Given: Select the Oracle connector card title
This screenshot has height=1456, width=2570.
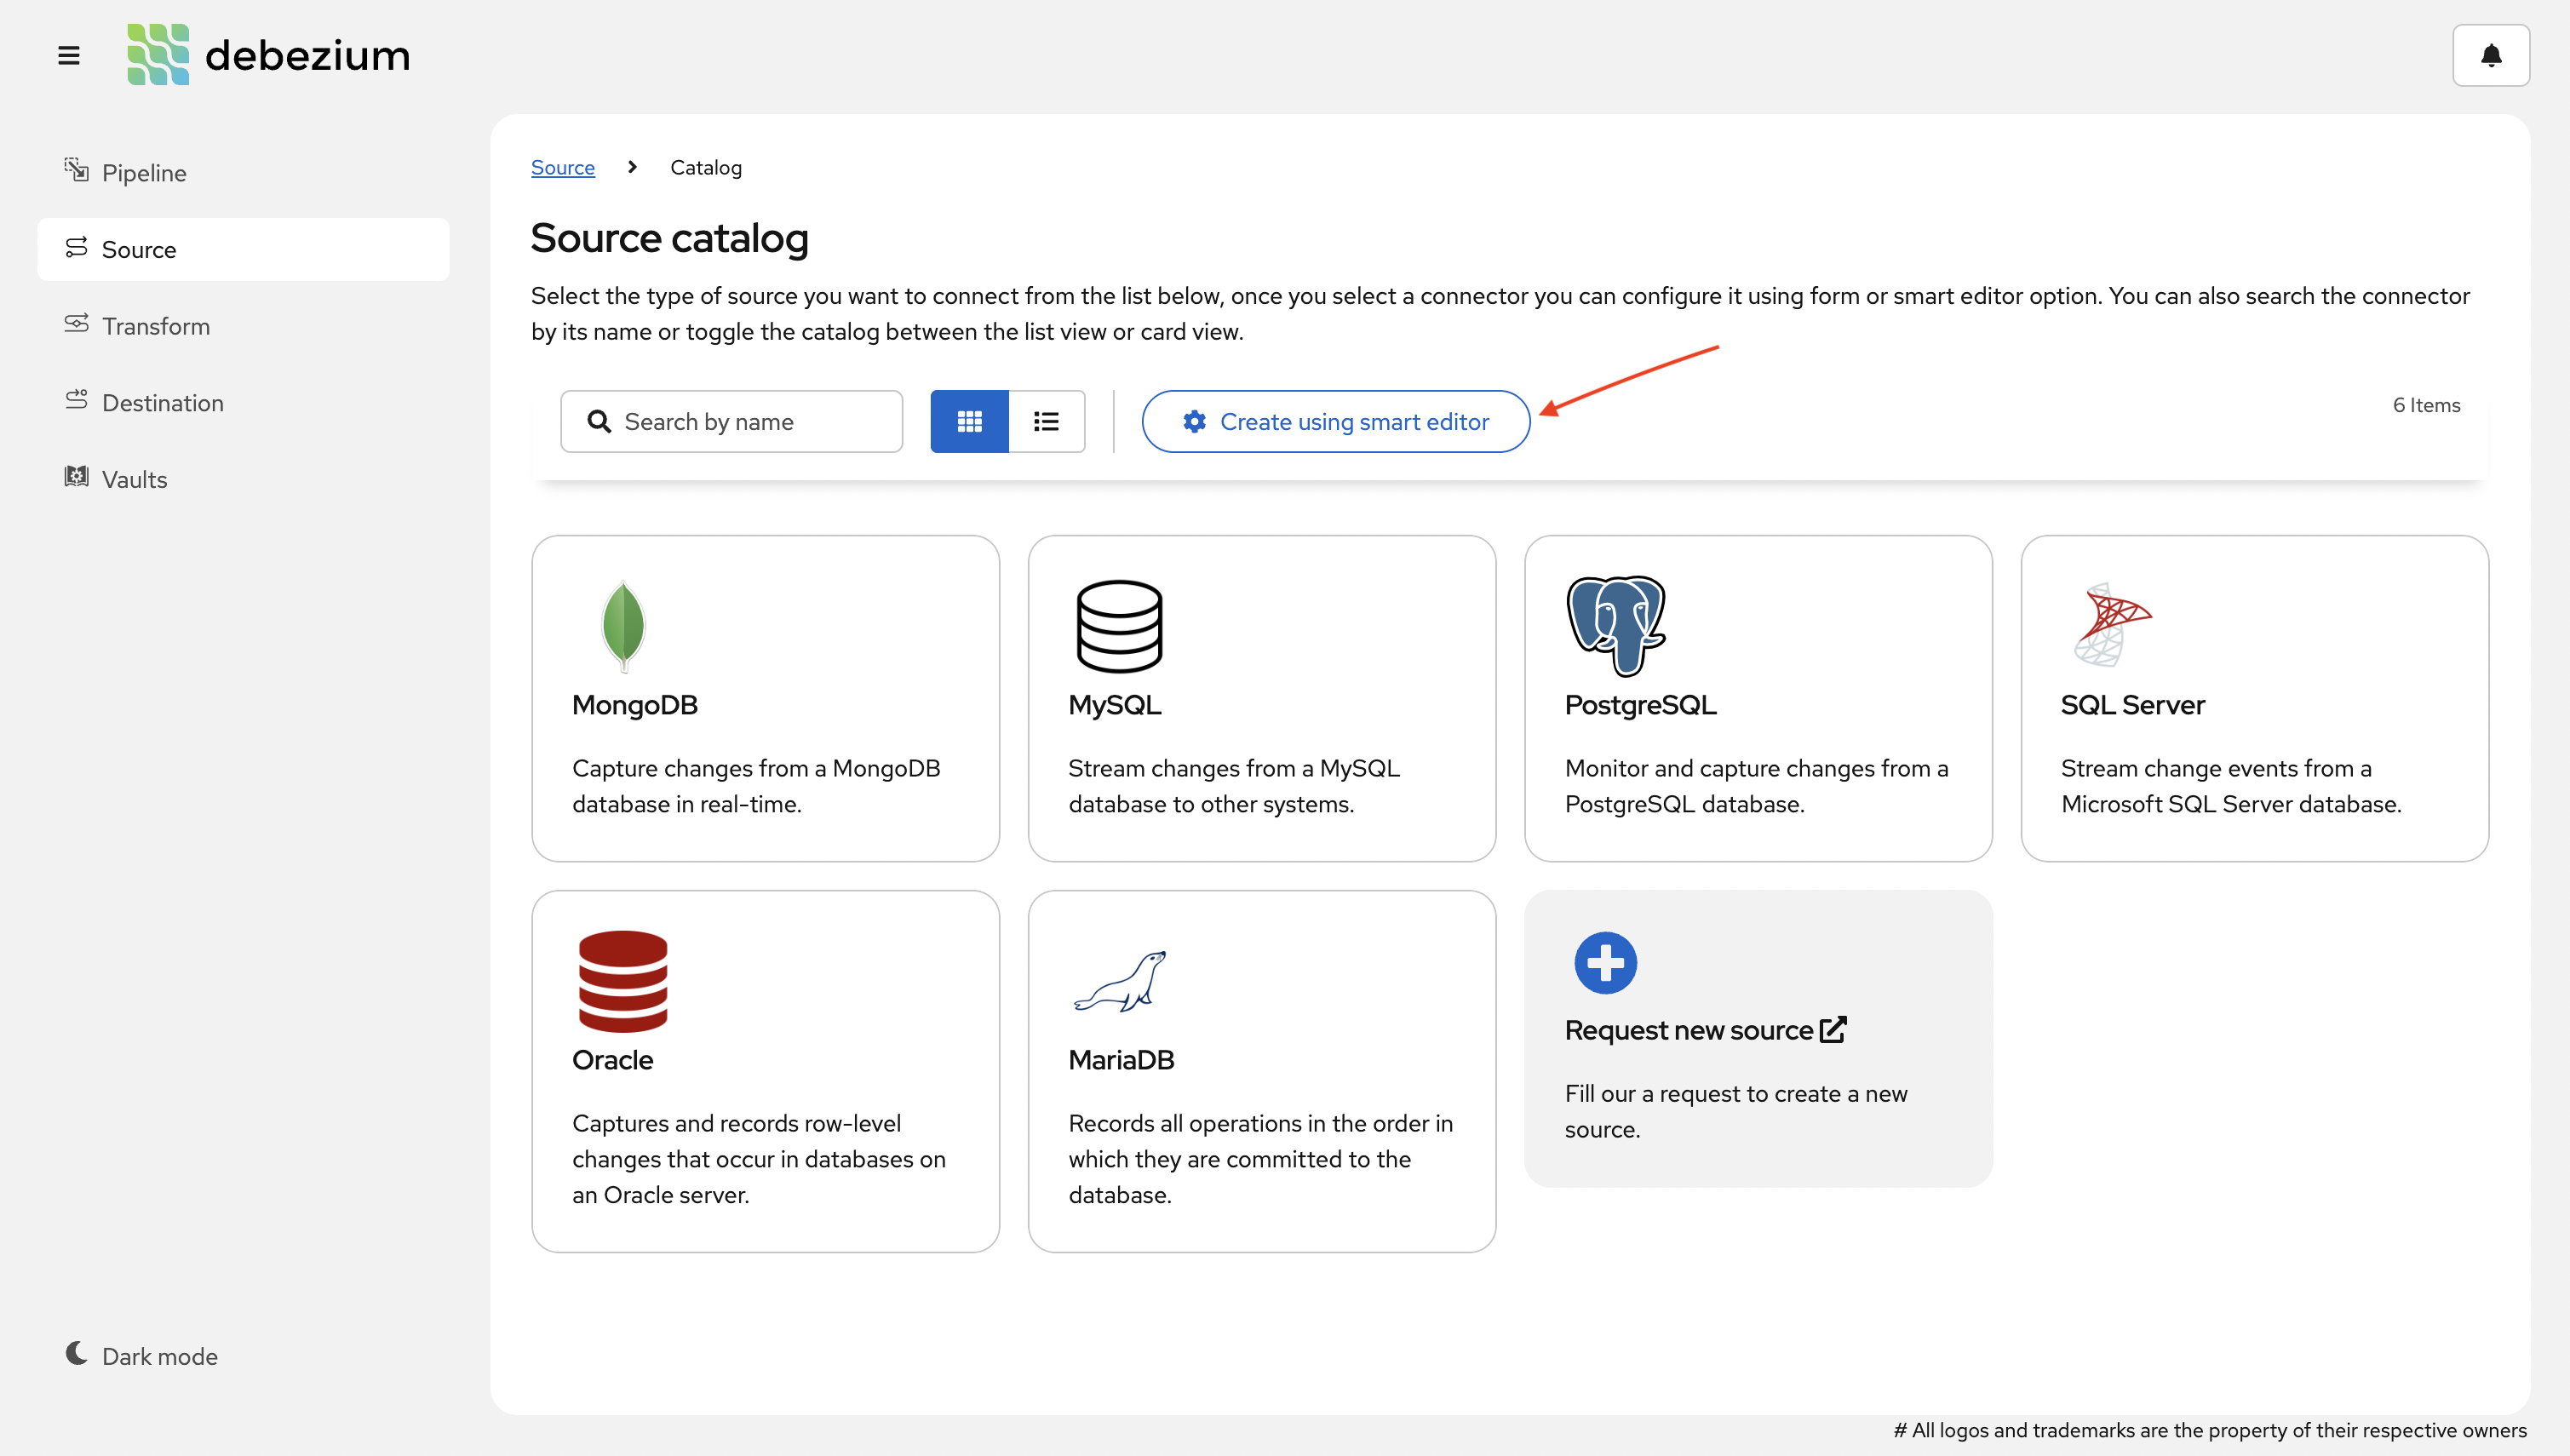Looking at the screenshot, I should 612,1059.
